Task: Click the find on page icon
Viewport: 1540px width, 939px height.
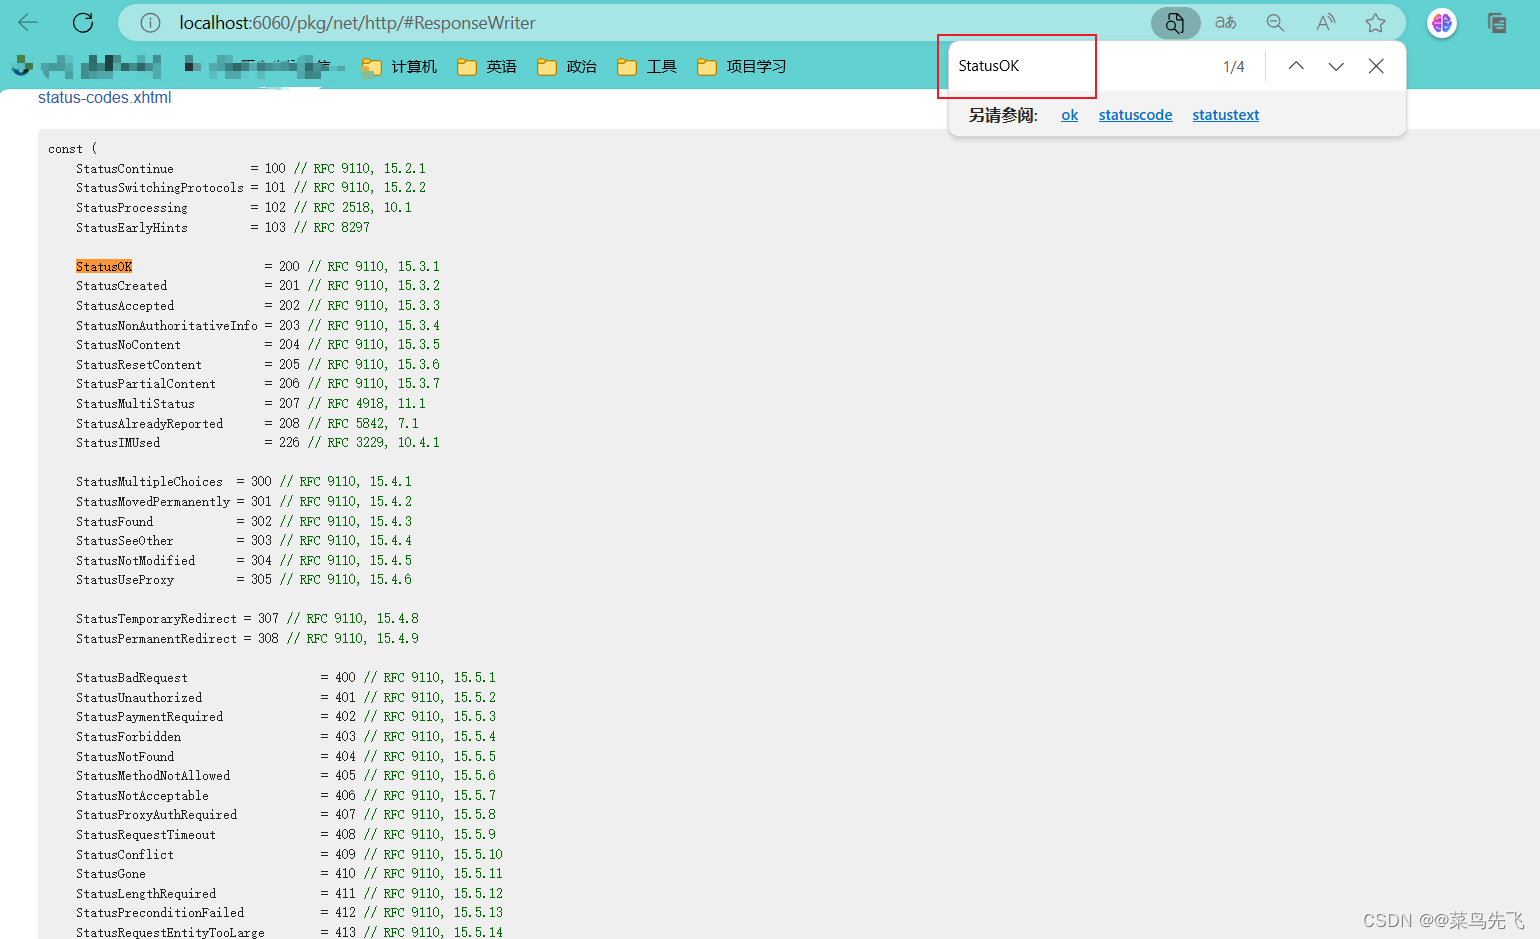Action: pos(1175,22)
